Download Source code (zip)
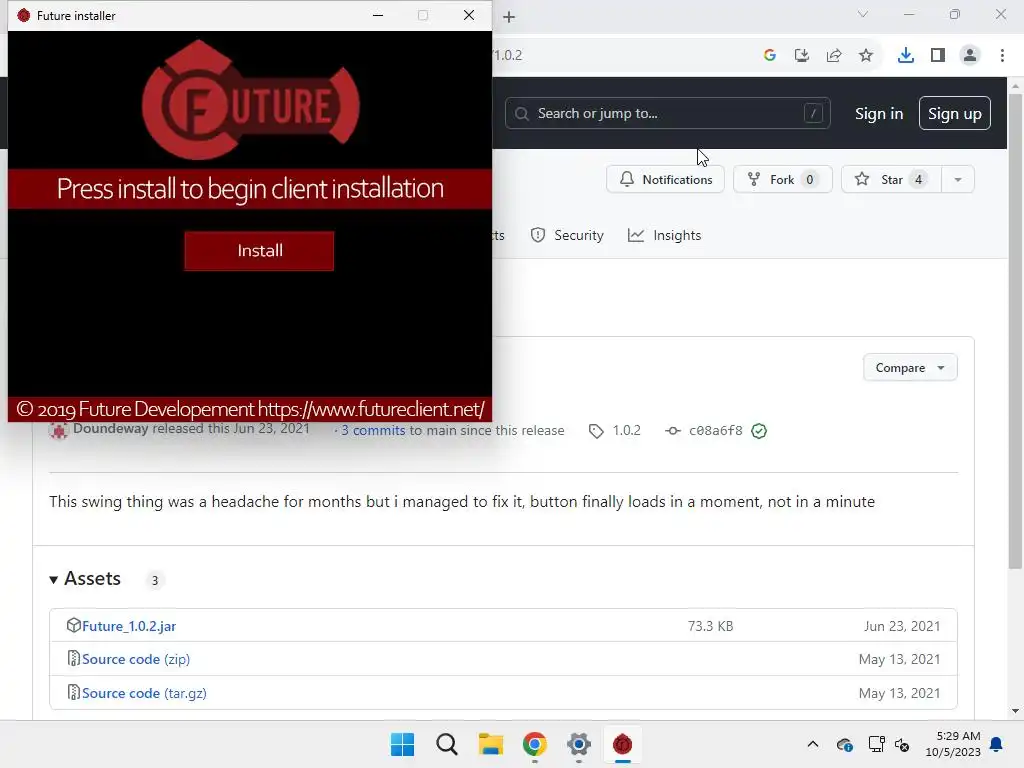The width and height of the screenshot is (1024, 768). point(136,659)
